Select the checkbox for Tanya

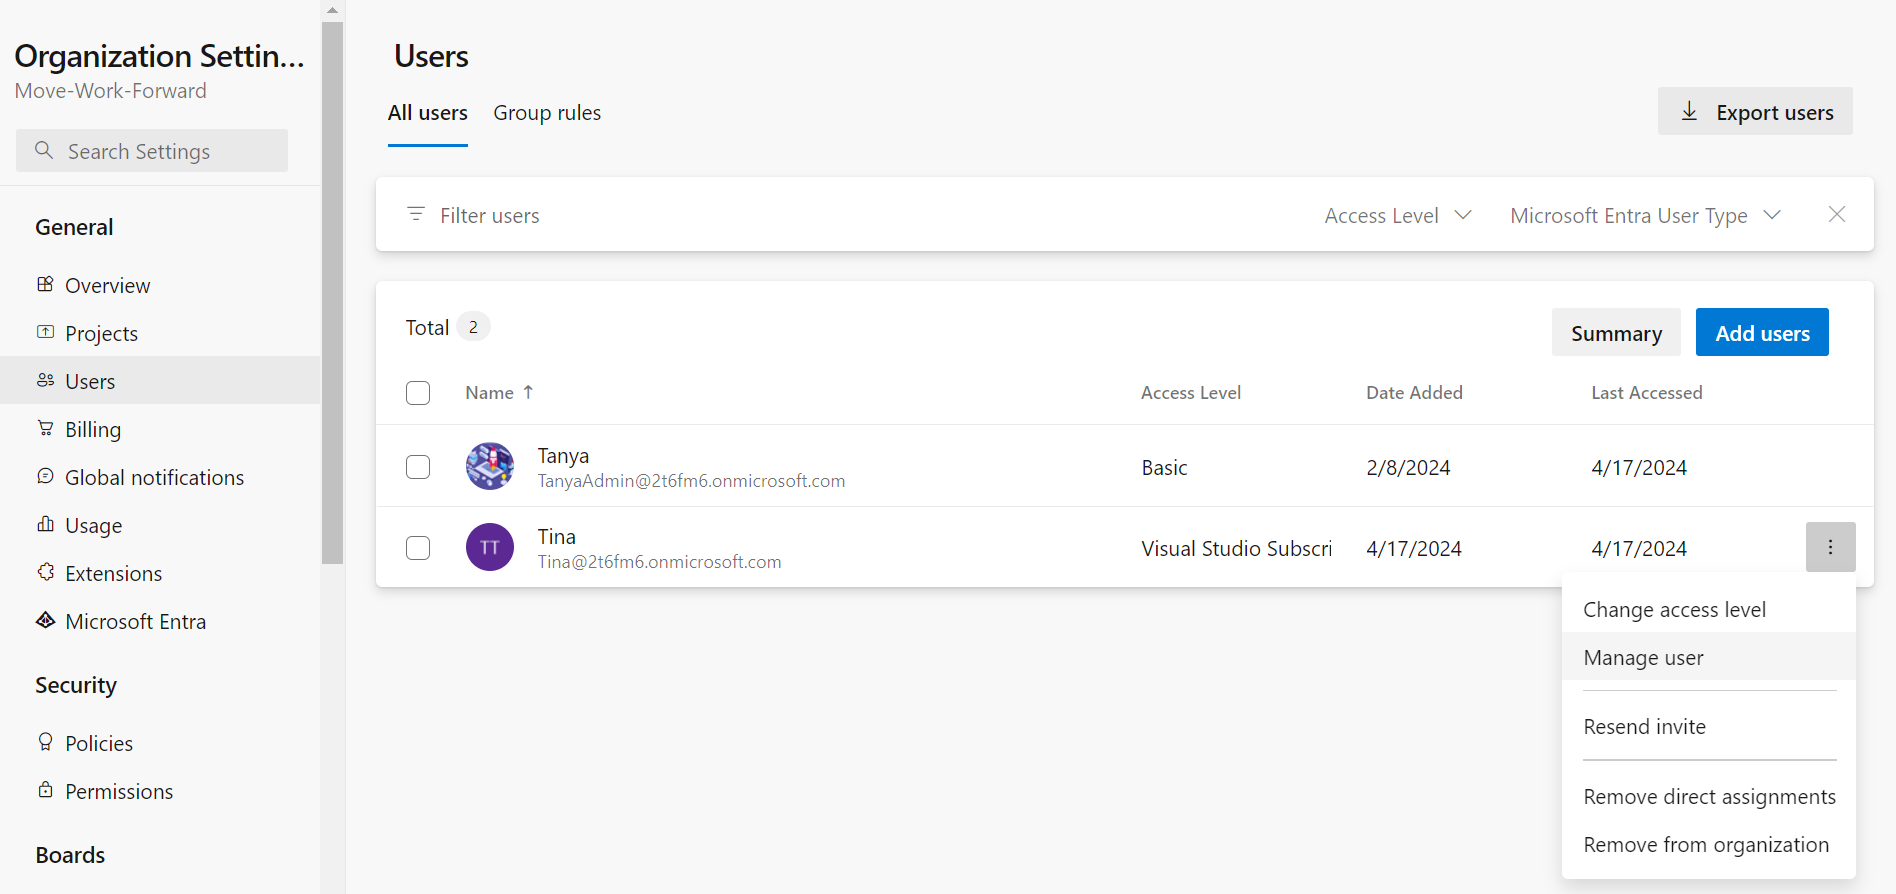[418, 467]
